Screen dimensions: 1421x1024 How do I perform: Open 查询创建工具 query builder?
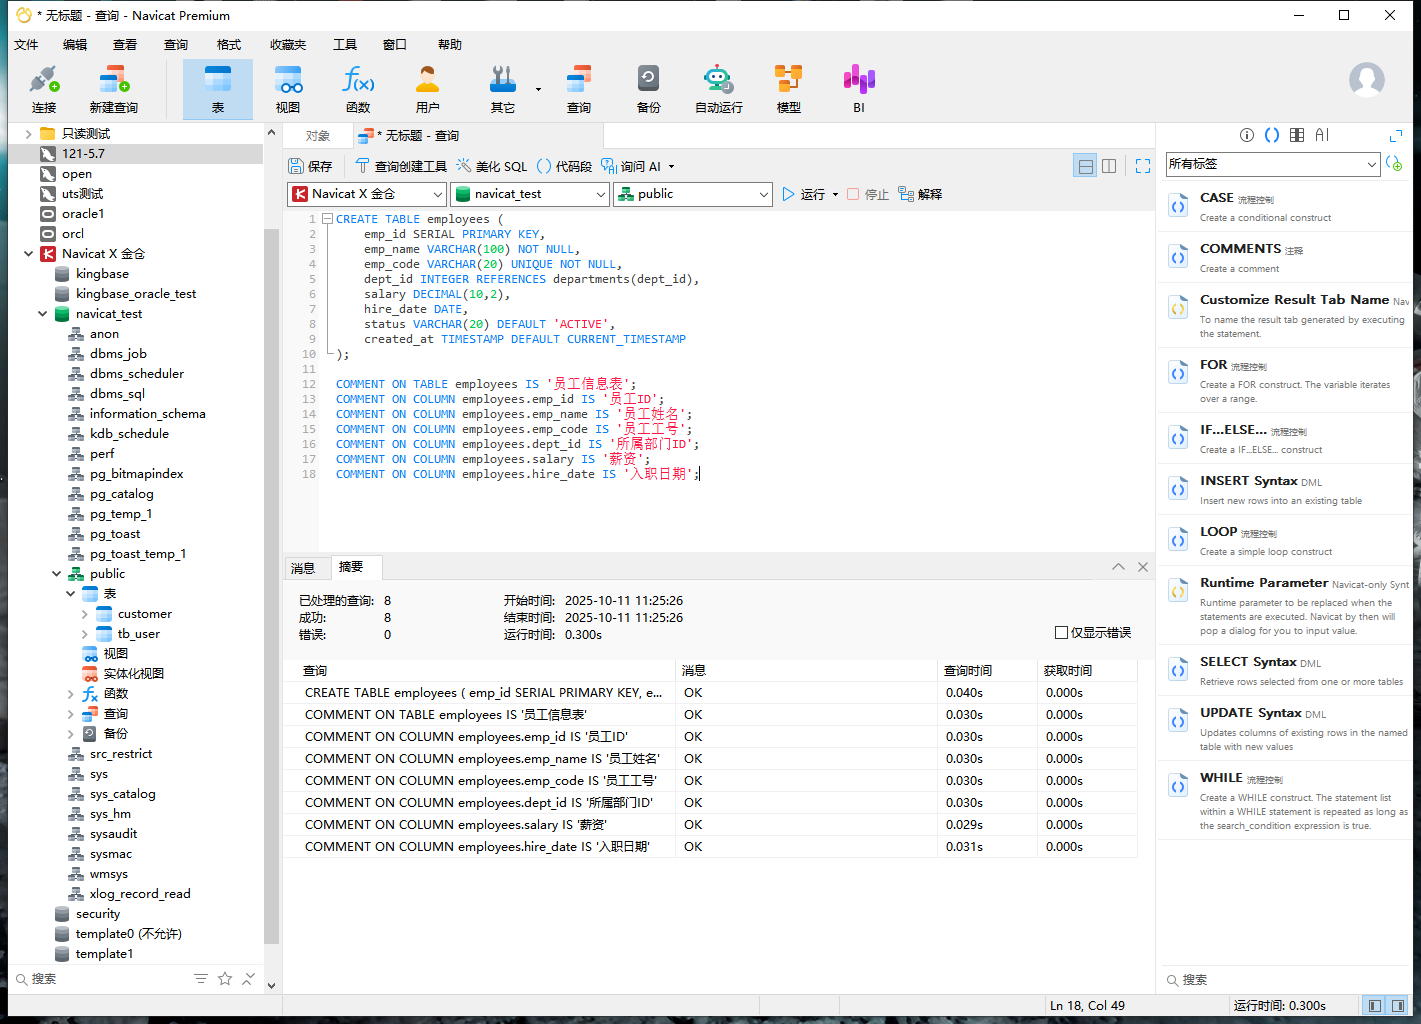pyautogui.click(x=401, y=166)
